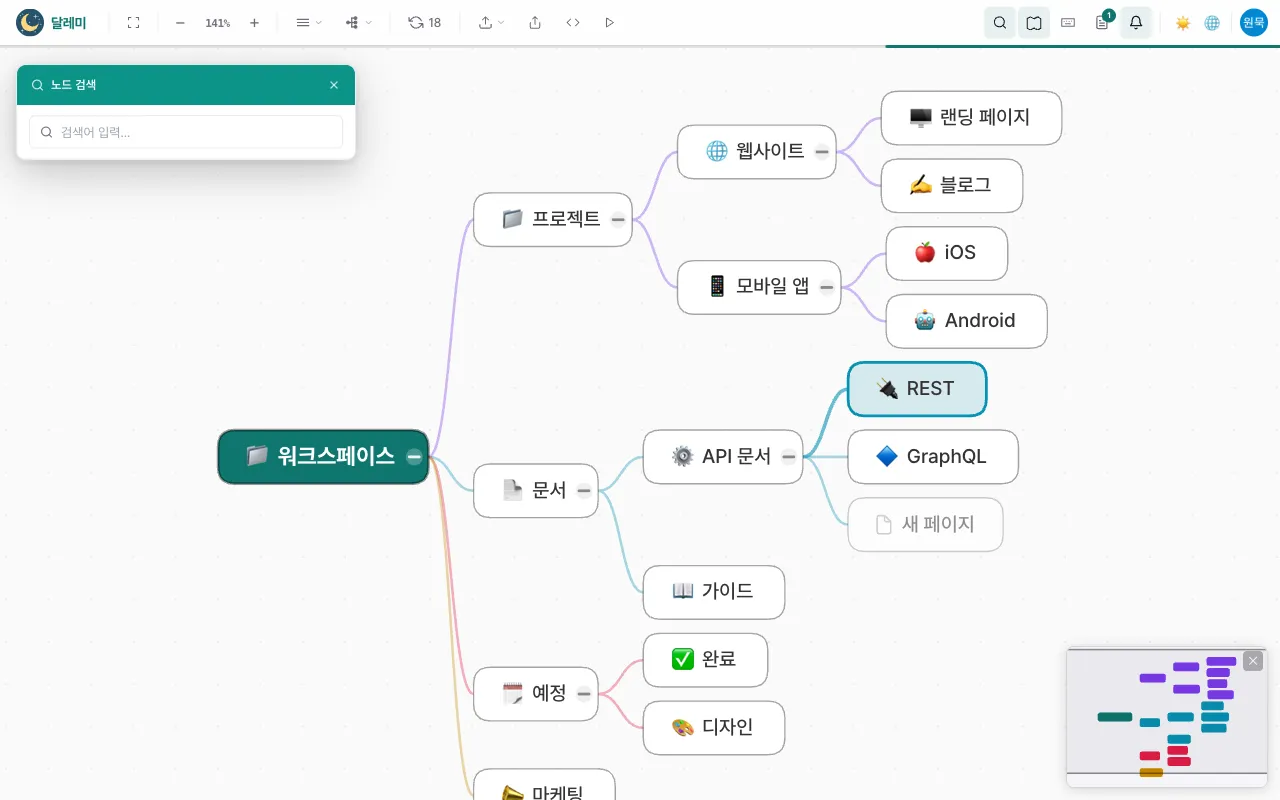Close the minimap overview panel
The image size is (1280, 800).
[1253, 661]
